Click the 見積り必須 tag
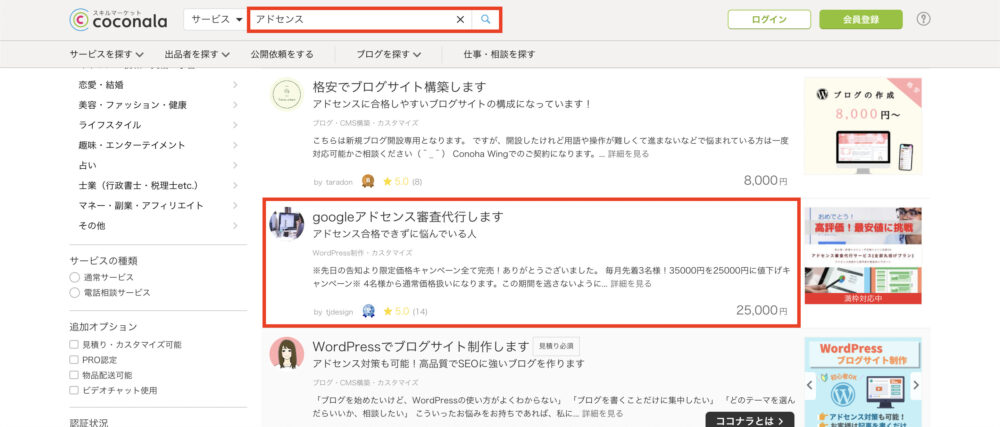The image size is (1000, 427). [x=556, y=347]
